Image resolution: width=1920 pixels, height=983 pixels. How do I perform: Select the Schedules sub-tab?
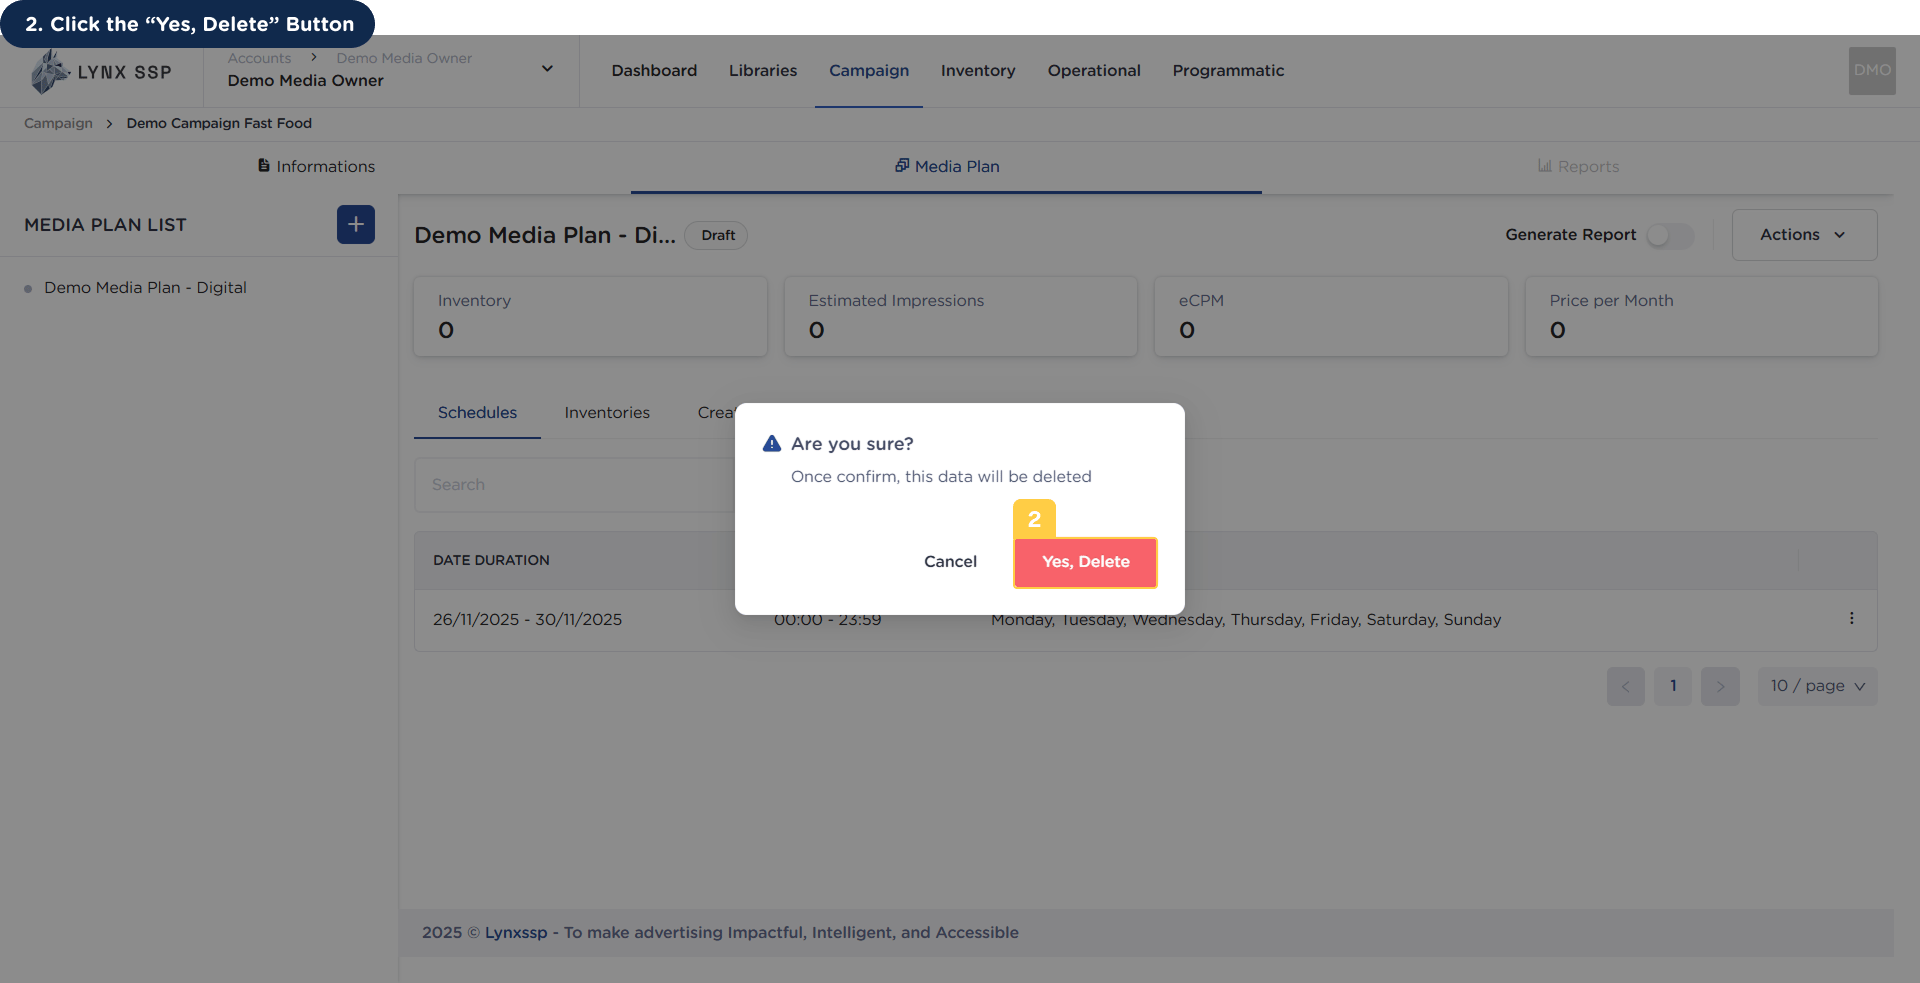(x=477, y=413)
